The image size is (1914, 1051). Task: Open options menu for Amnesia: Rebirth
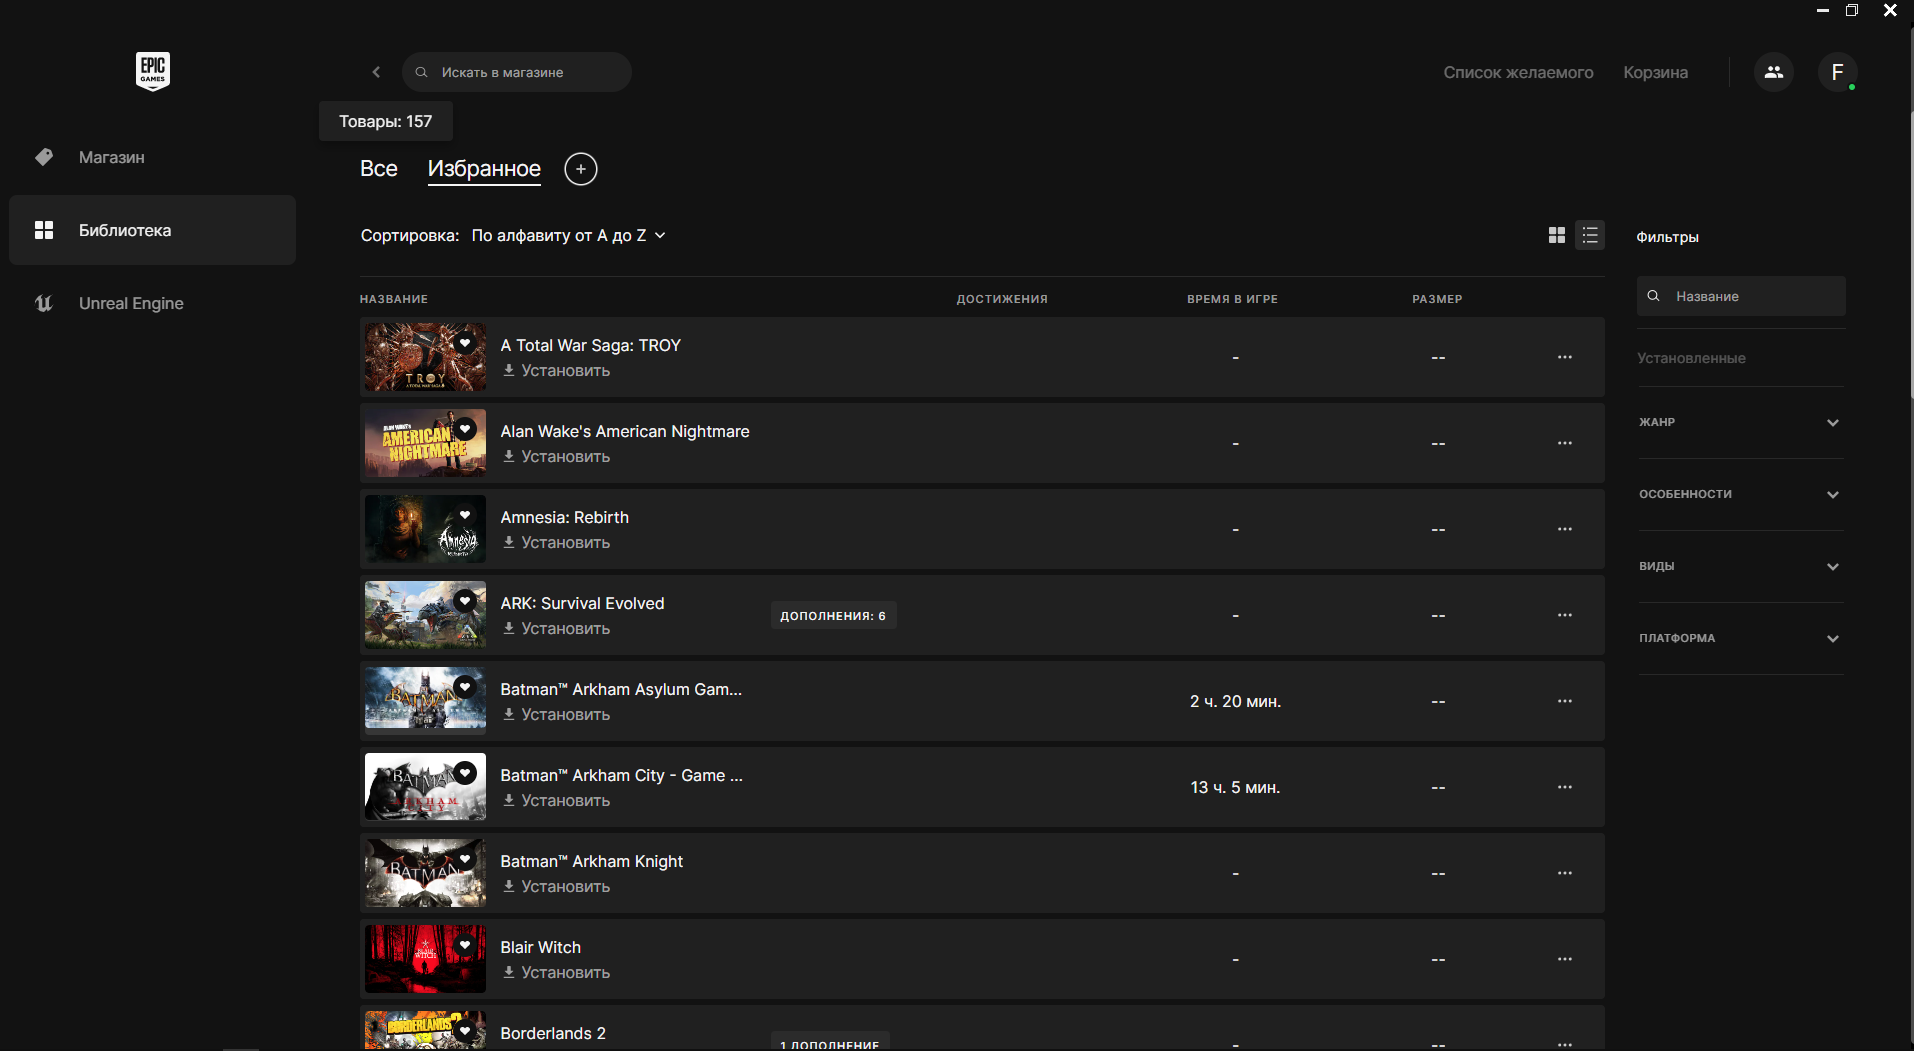coord(1565,529)
